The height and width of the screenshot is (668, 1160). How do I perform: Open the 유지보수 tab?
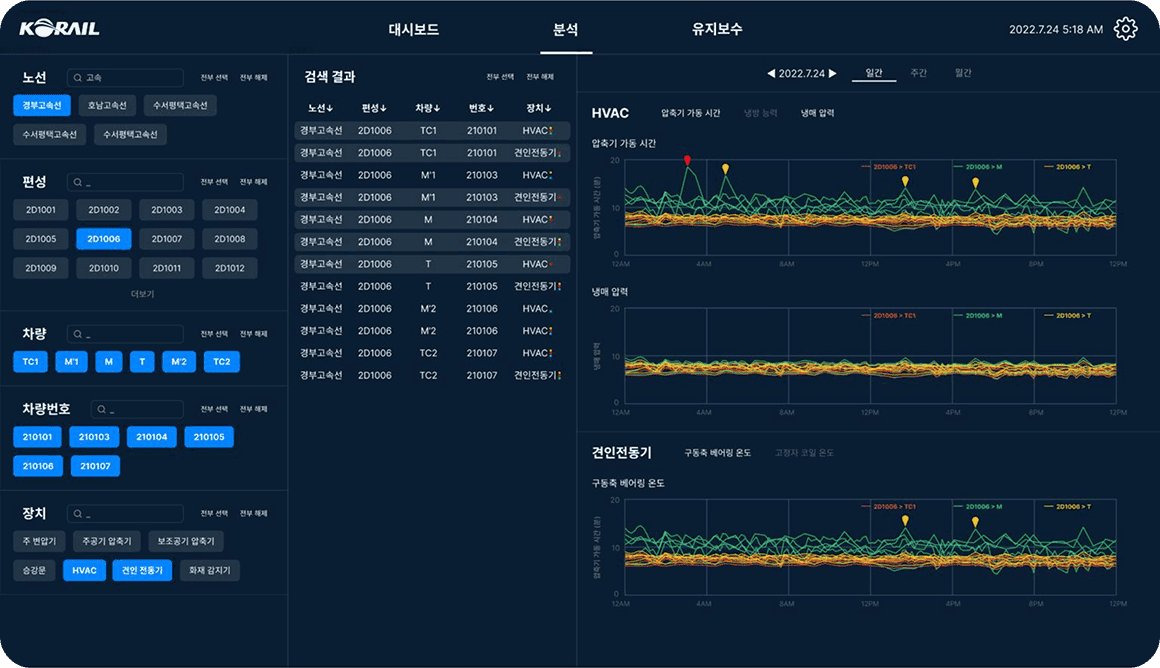pos(717,30)
